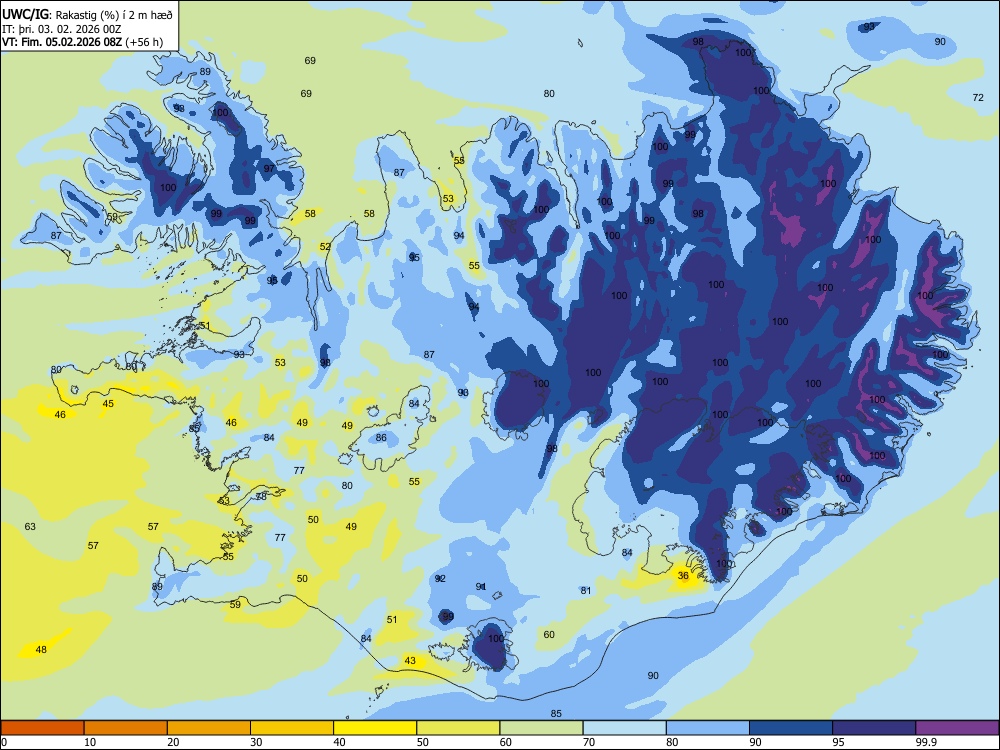Click the purple above-99.9 legend swatch
Screen dimensions: 1000x750
point(957,728)
